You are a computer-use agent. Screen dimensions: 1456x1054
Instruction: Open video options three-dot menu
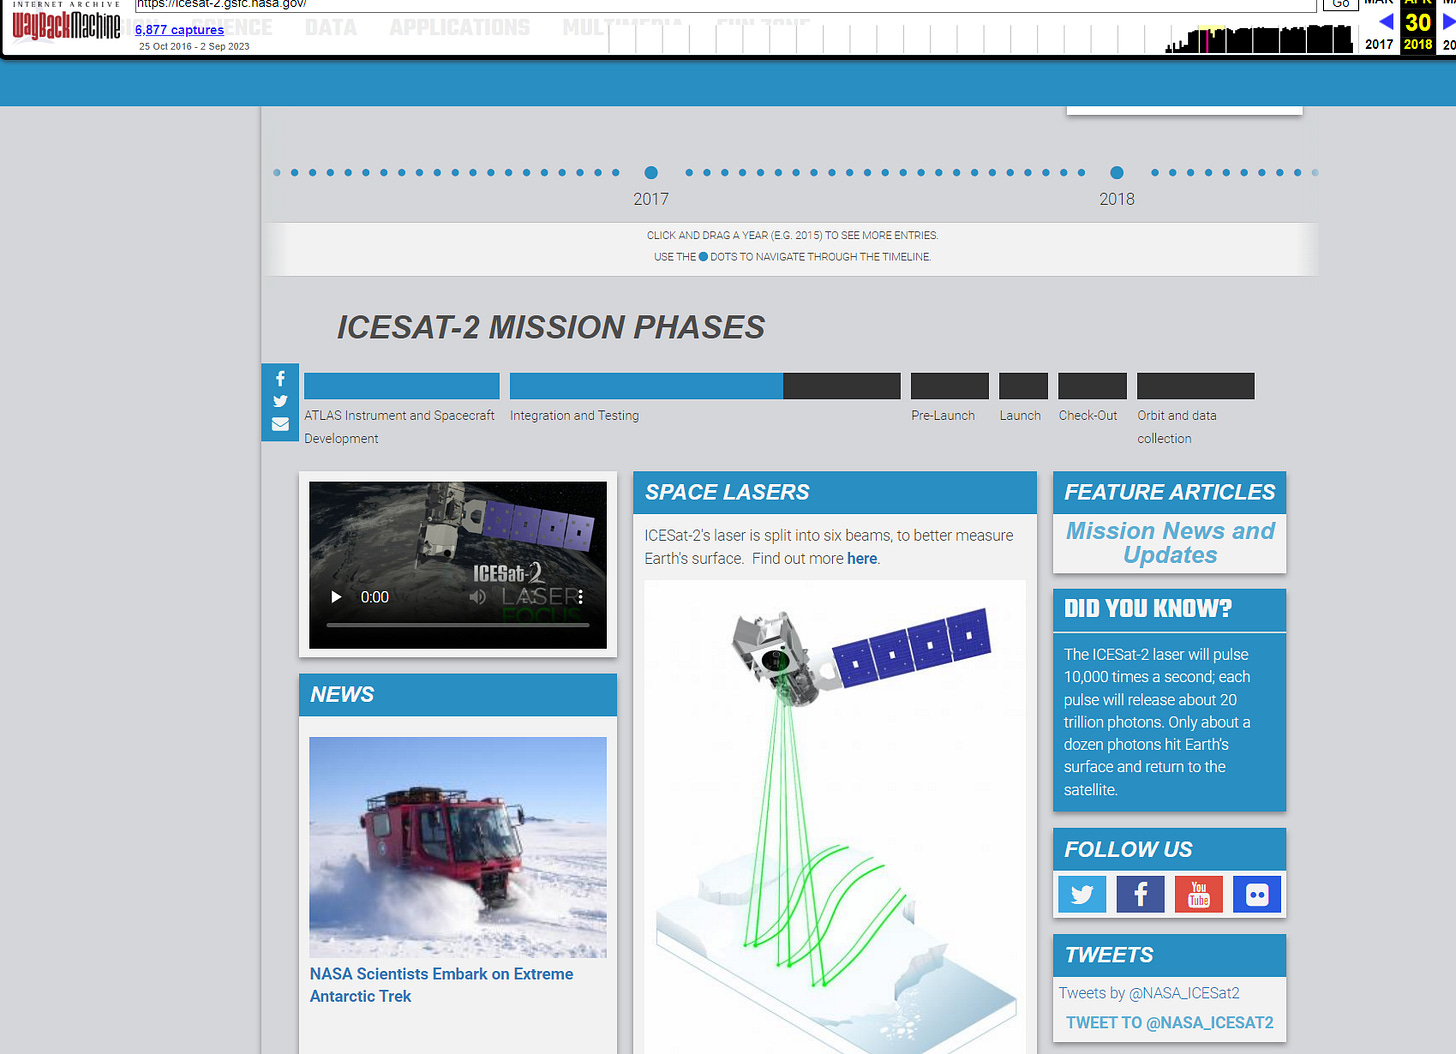580,597
